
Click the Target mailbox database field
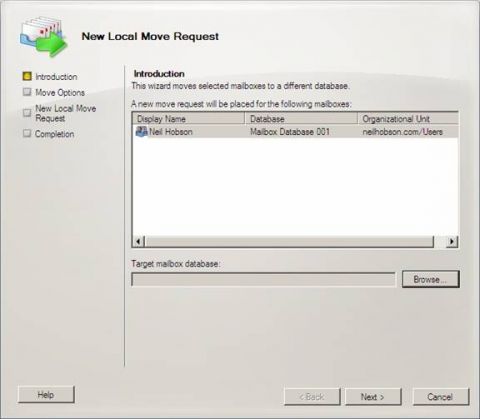click(263, 279)
